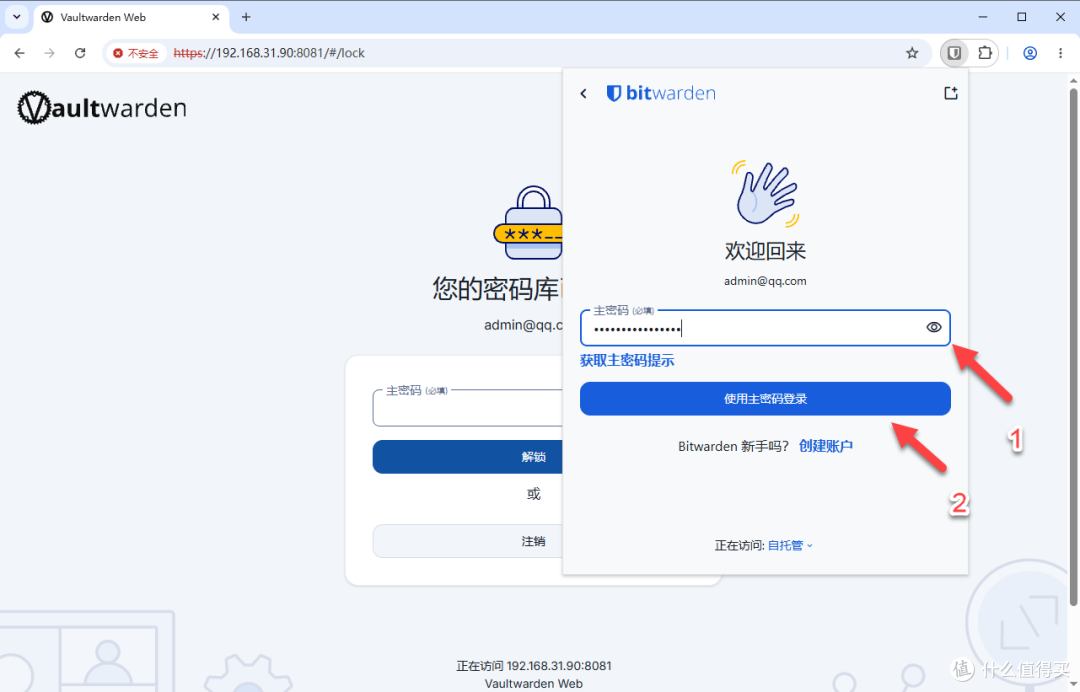Click admin@qq.com text in popup

765,281
